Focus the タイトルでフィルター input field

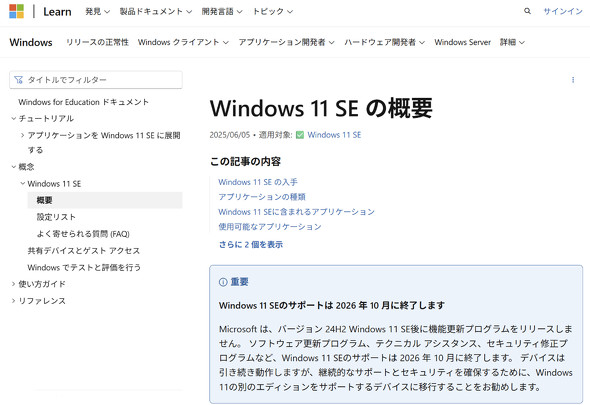tap(96, 80)
